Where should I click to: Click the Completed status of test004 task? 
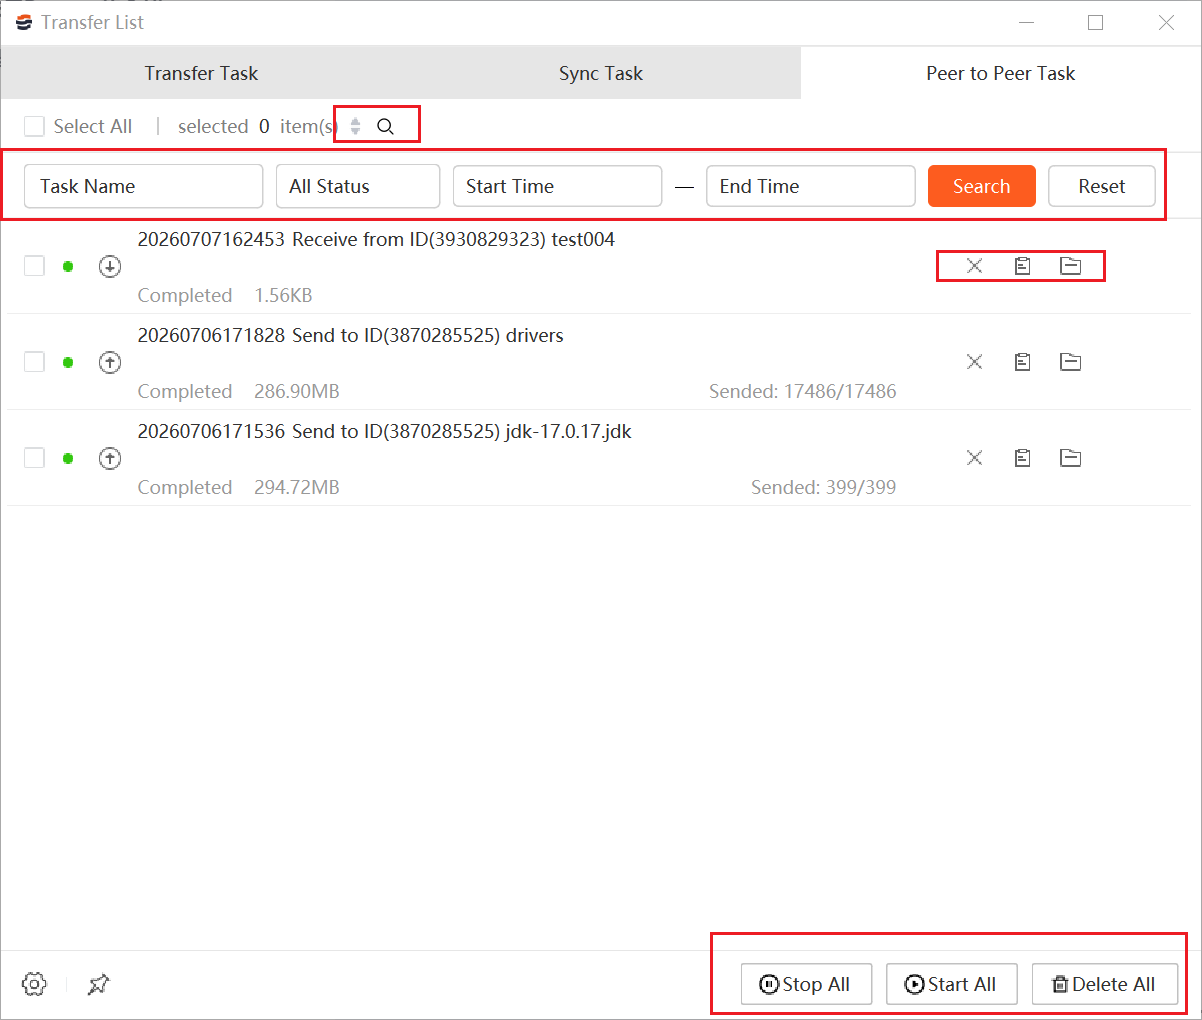(x=185, y=295)
